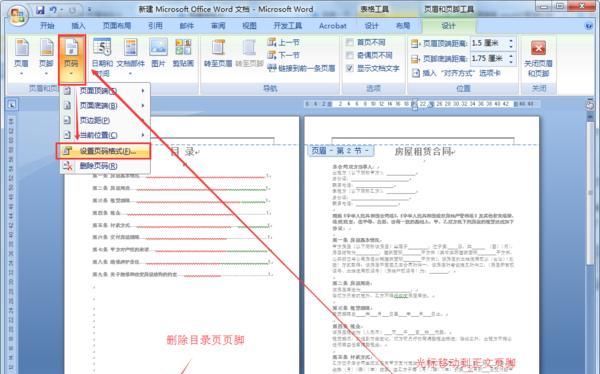Click the horizontal ruler
The width and height of the screenshot is (600, 374).
coord(421,104)
